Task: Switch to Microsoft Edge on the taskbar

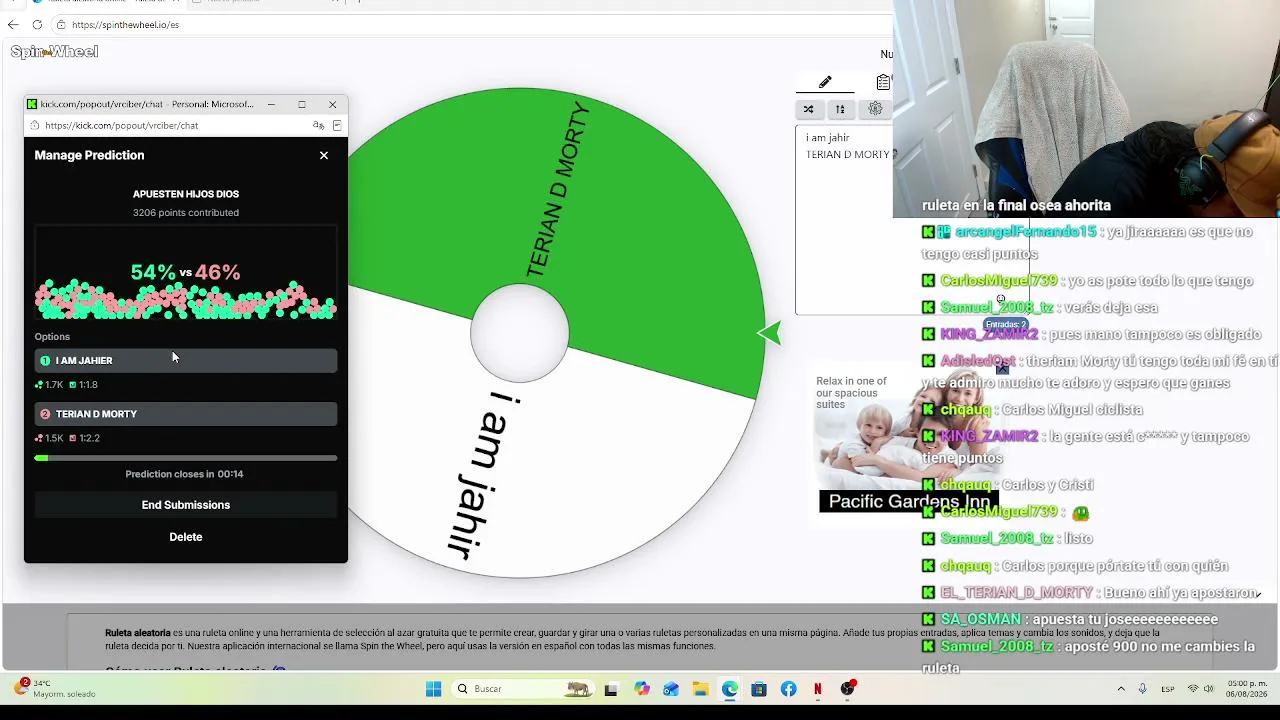Action: [730, 689]
